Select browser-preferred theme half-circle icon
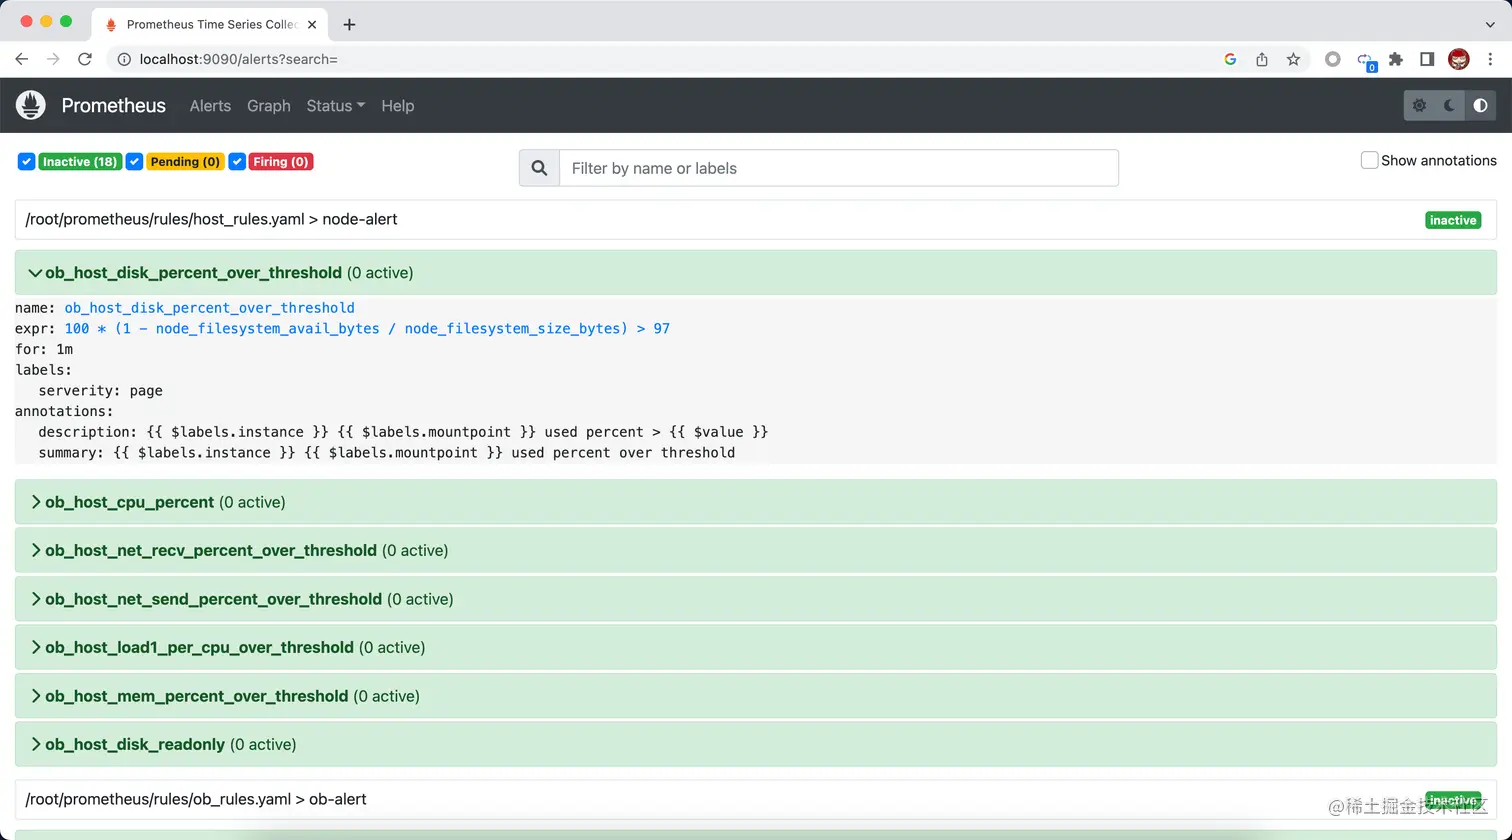 click(x=1480, y=105)
